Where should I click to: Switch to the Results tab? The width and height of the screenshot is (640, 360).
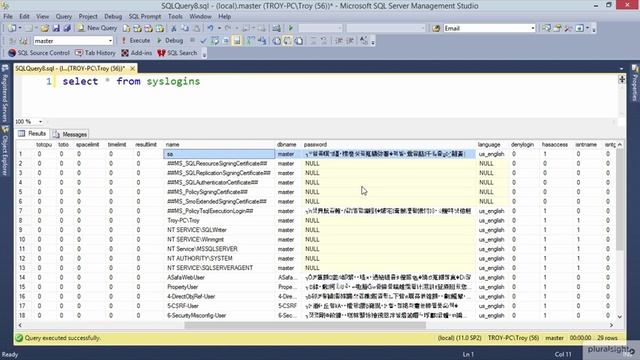32,134
